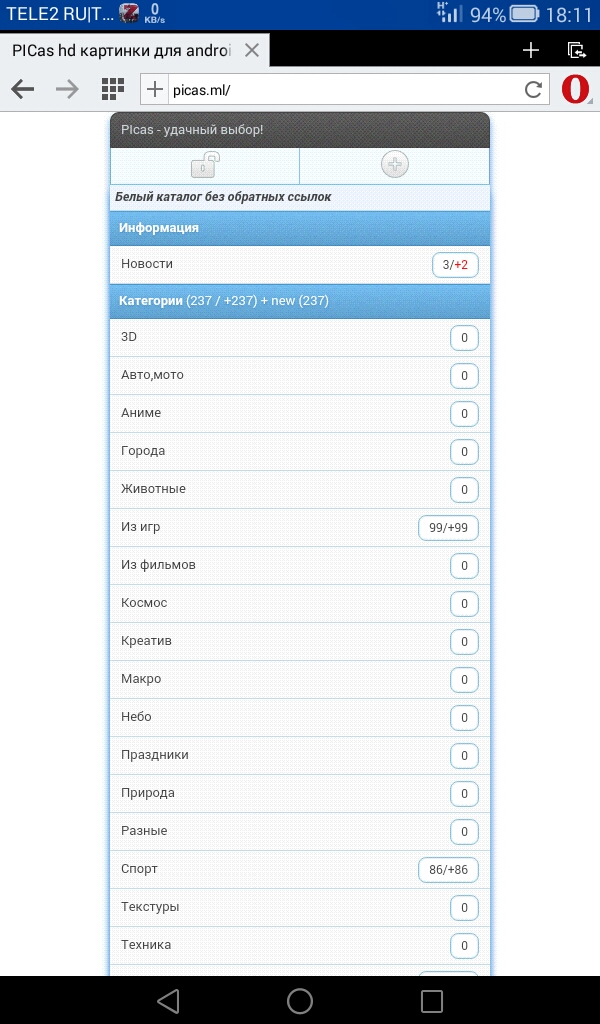Show the open tabs switcher
This screenshot has width=600, height=1024.
tap(576, 50)
